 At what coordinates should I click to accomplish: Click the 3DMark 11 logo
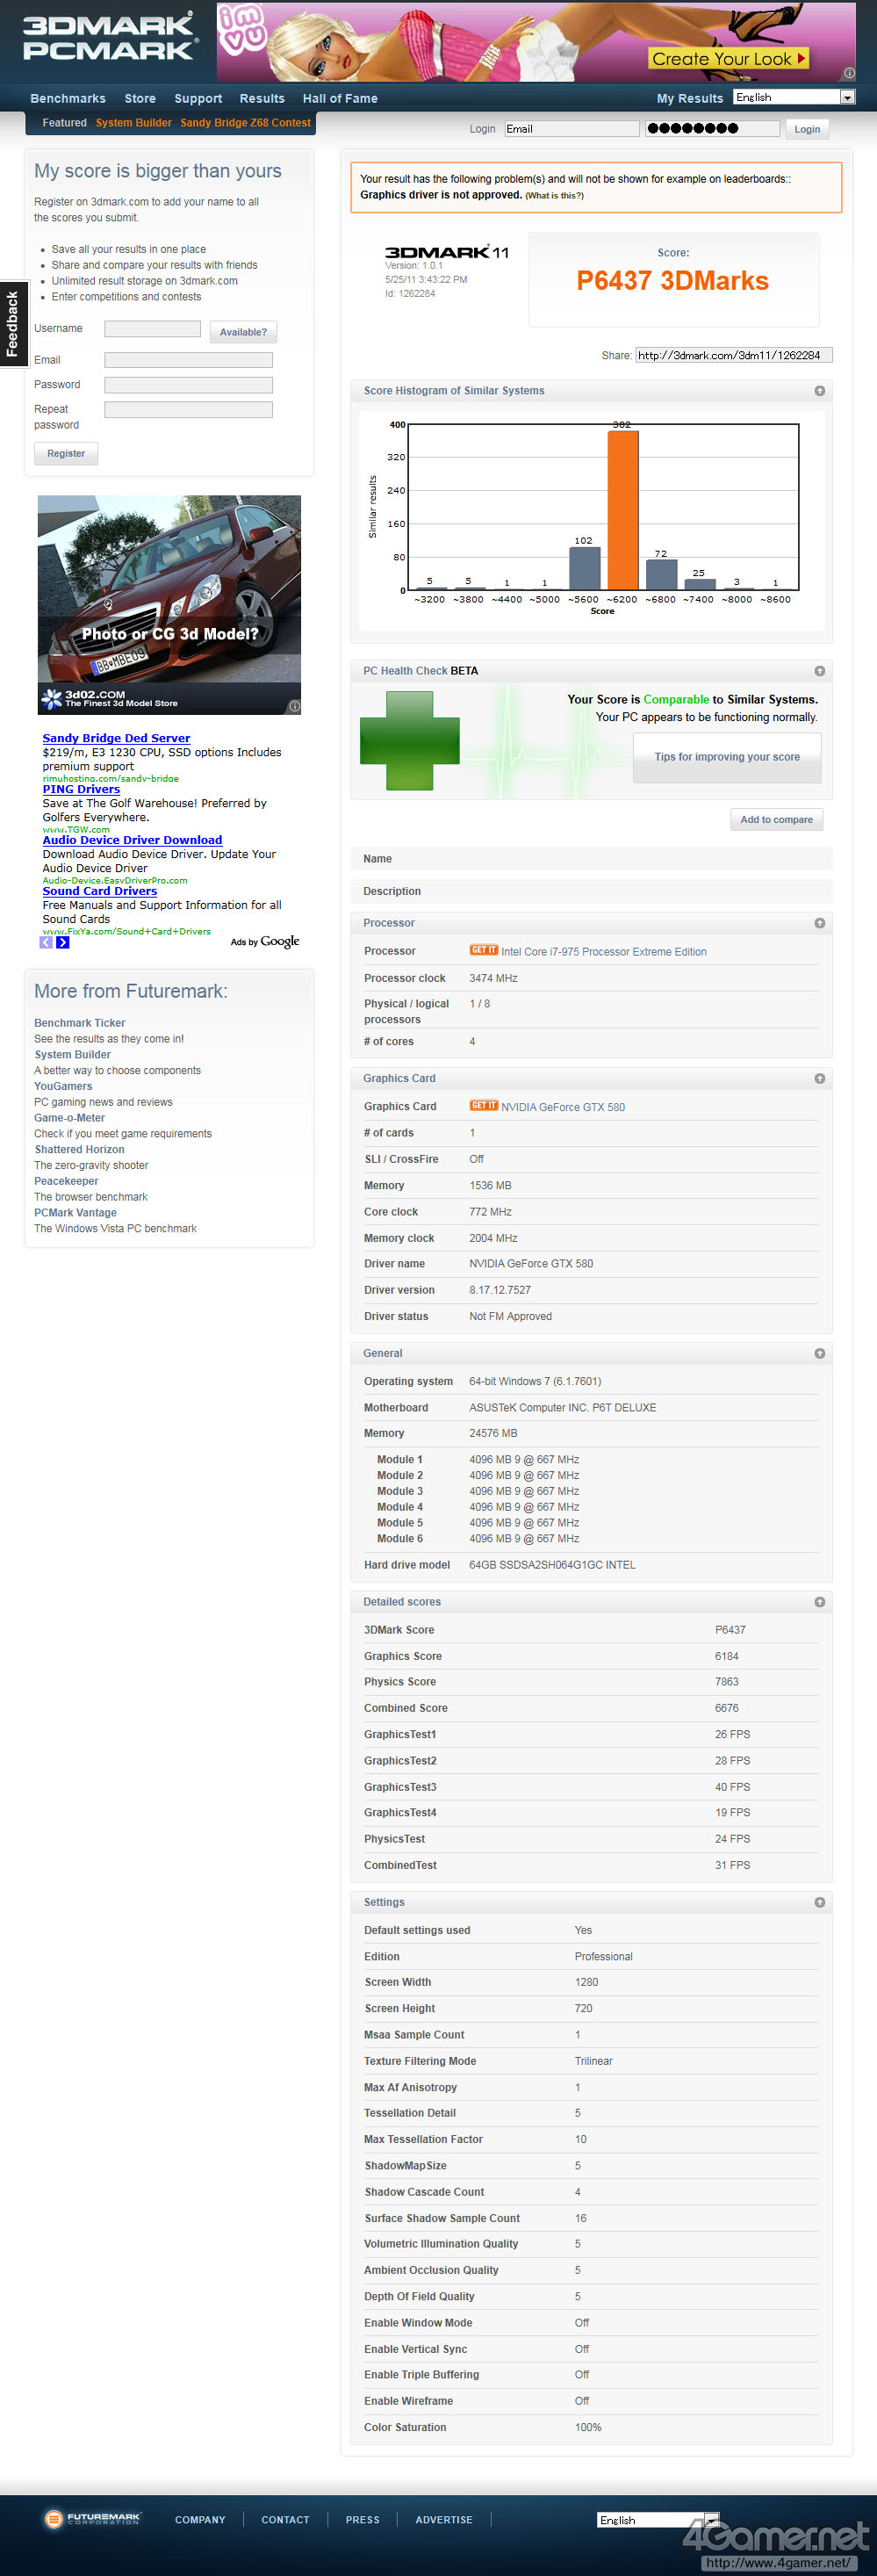coord(447,253)
